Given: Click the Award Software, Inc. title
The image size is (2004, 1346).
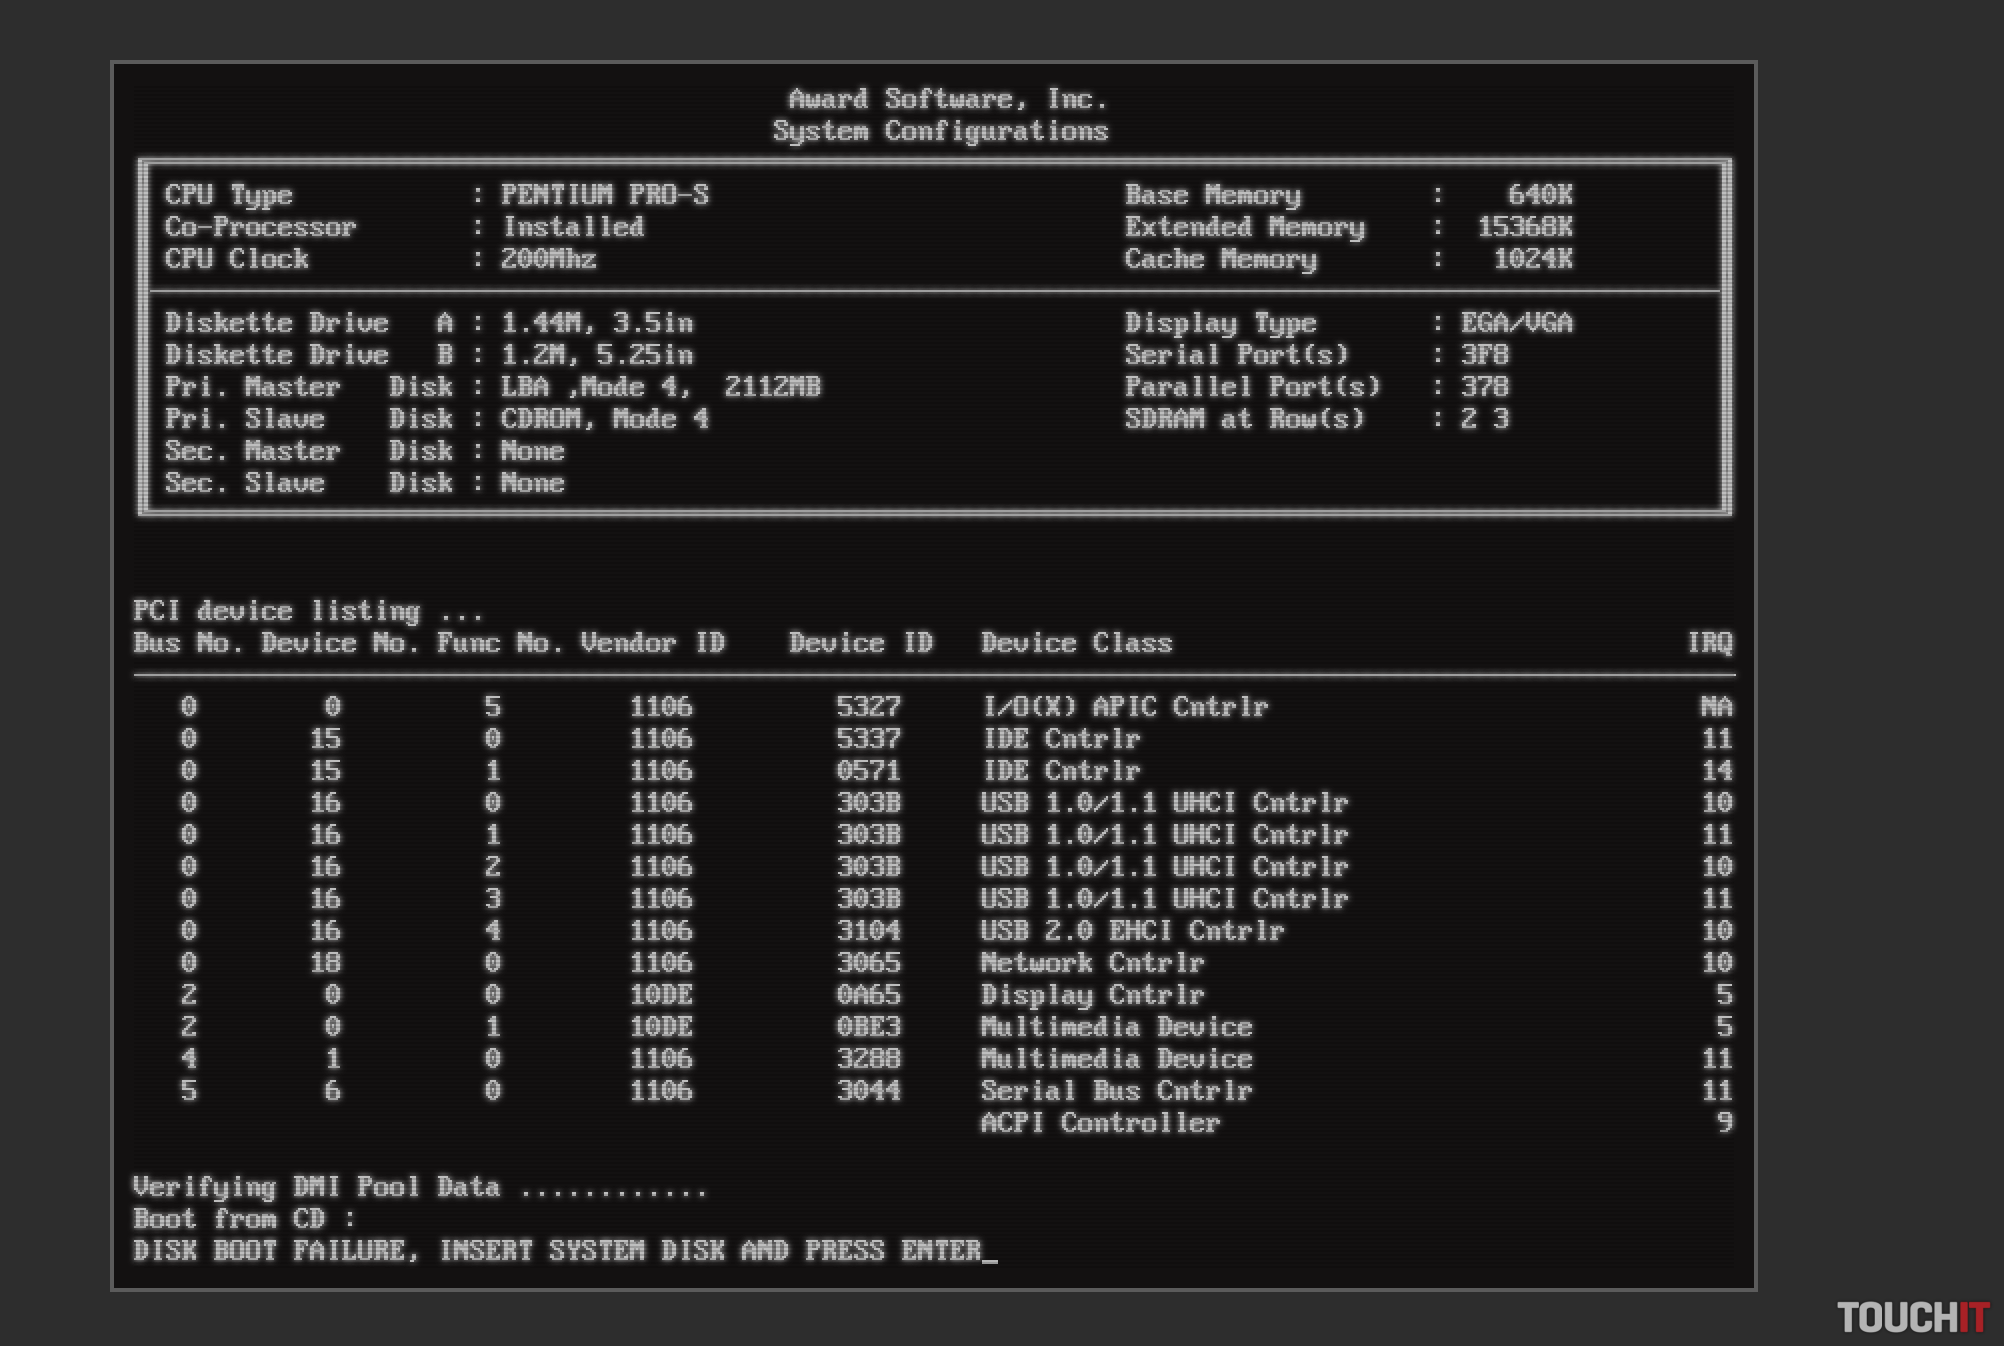Looking at the screenshot, I should tap(946, 99).
